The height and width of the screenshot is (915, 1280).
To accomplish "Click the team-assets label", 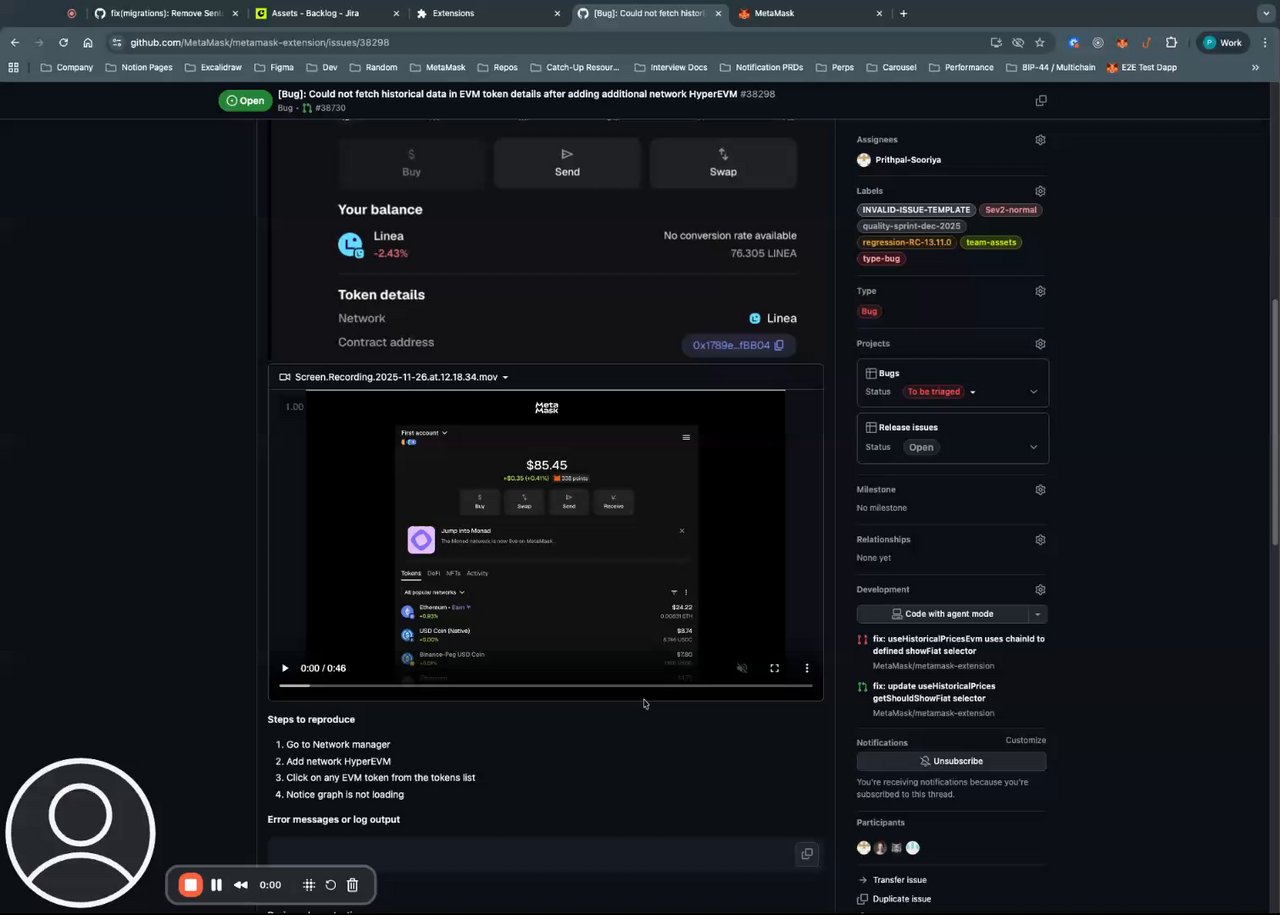I will tap(991, 242).
